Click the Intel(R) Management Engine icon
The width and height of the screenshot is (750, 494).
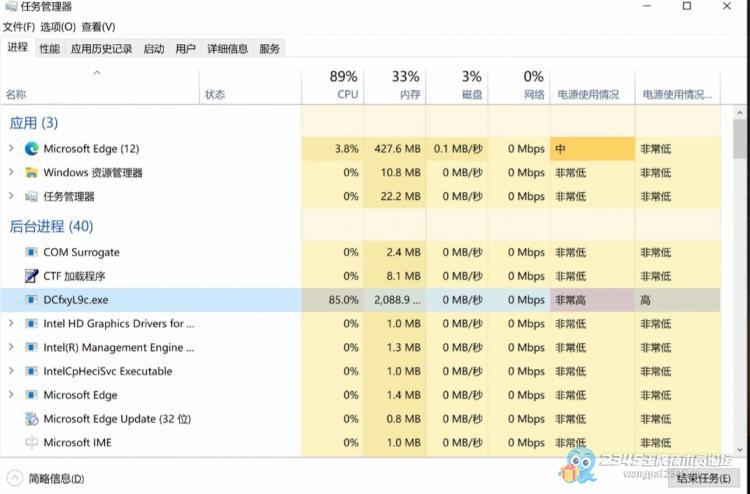point(32,347)
